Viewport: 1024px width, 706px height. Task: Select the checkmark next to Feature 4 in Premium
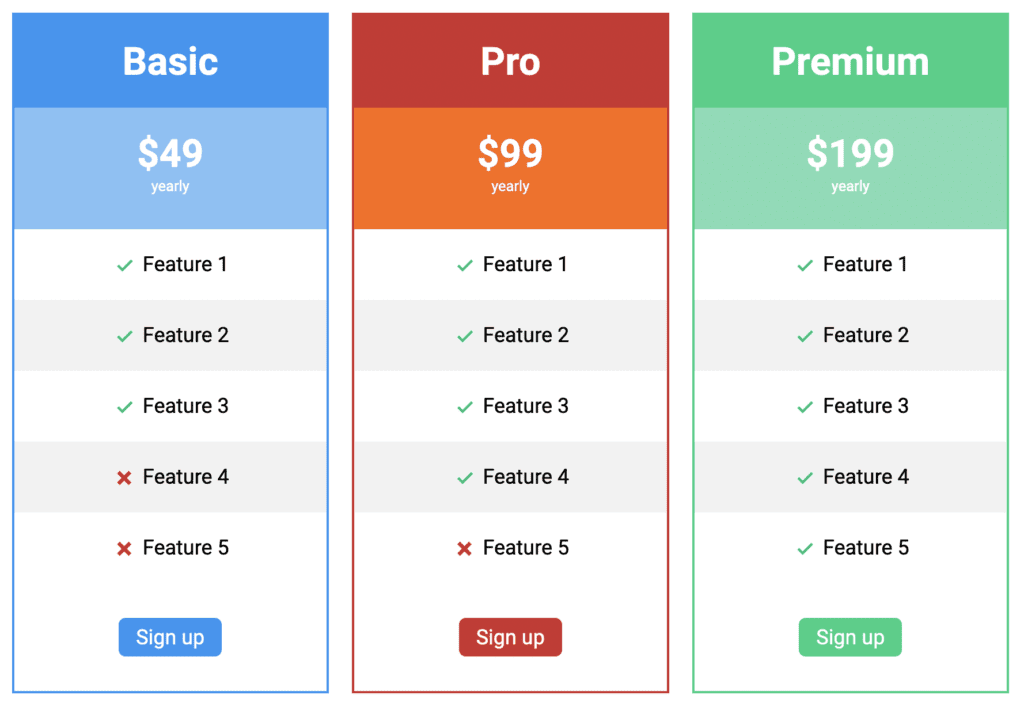pyautogui.click(x=804, y=477)
